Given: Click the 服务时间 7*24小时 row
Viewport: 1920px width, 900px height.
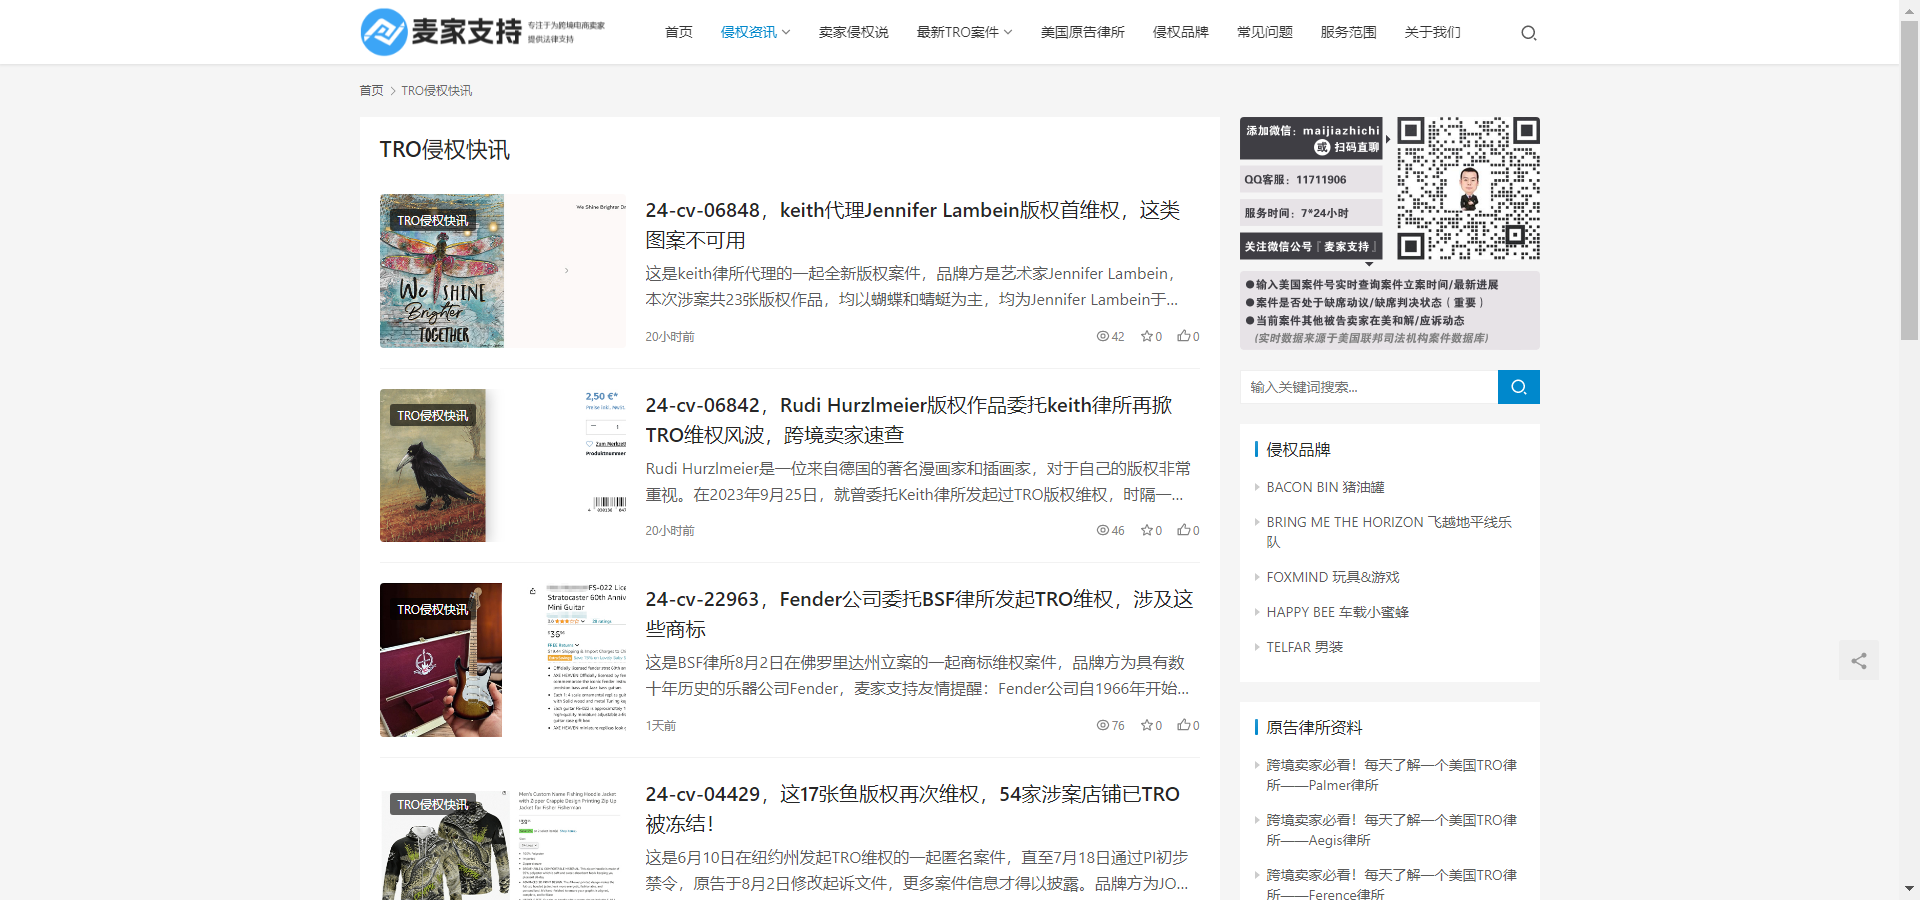Looking at the screenshot, I should tap(1312, 213).
